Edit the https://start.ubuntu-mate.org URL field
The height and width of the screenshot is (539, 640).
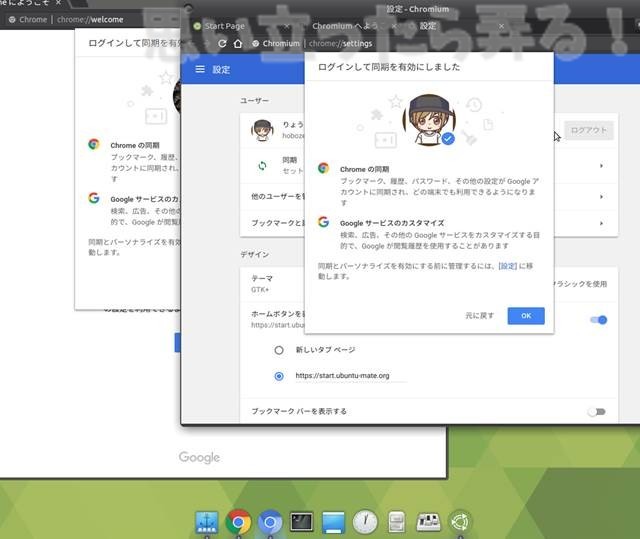(350, 376)
